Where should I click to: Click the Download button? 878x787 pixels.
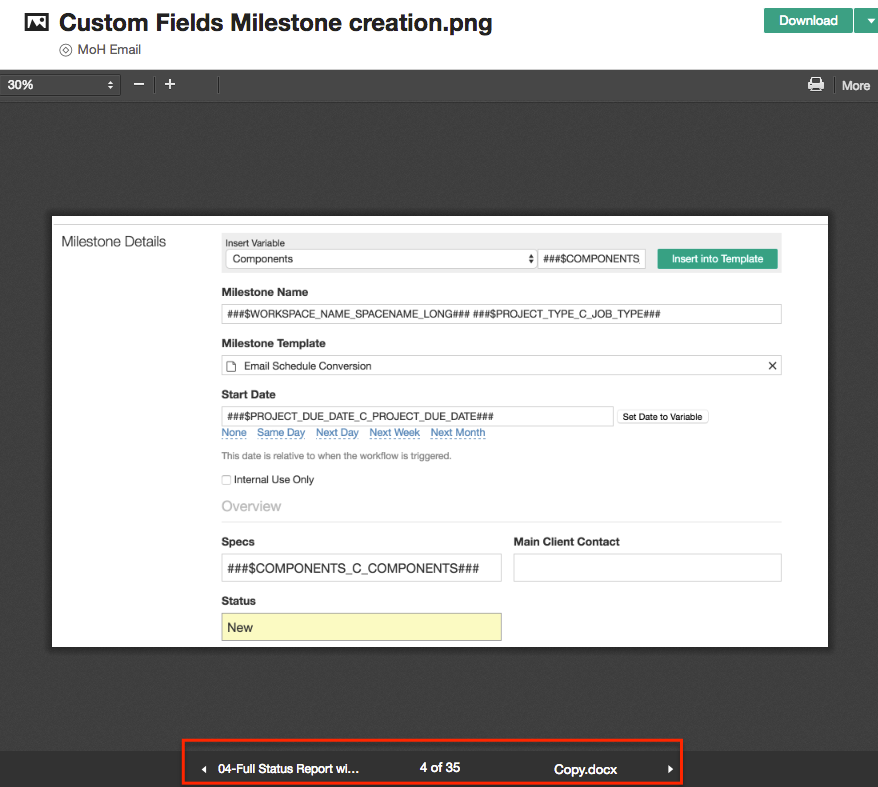(x=808, y=21)
